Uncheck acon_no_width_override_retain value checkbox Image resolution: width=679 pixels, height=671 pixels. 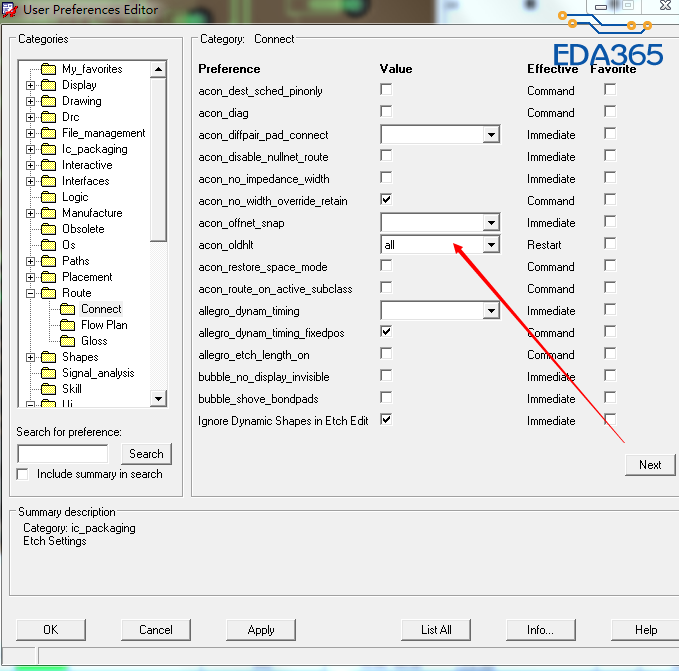[x=386, y=200]
